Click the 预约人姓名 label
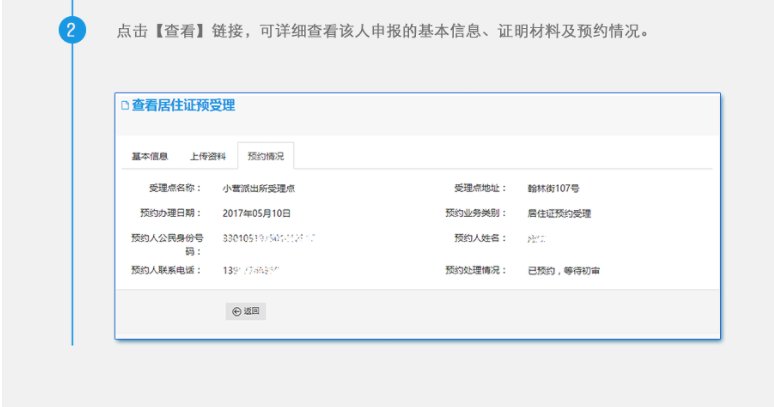Image resolution: width=774 pixels, height=407 pixels. [480, 238]
